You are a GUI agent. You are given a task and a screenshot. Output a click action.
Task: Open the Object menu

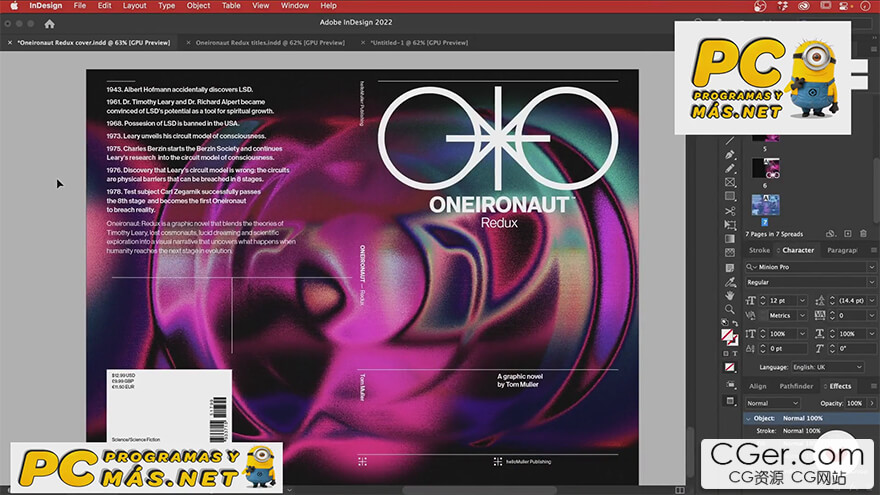pos(198,6)
